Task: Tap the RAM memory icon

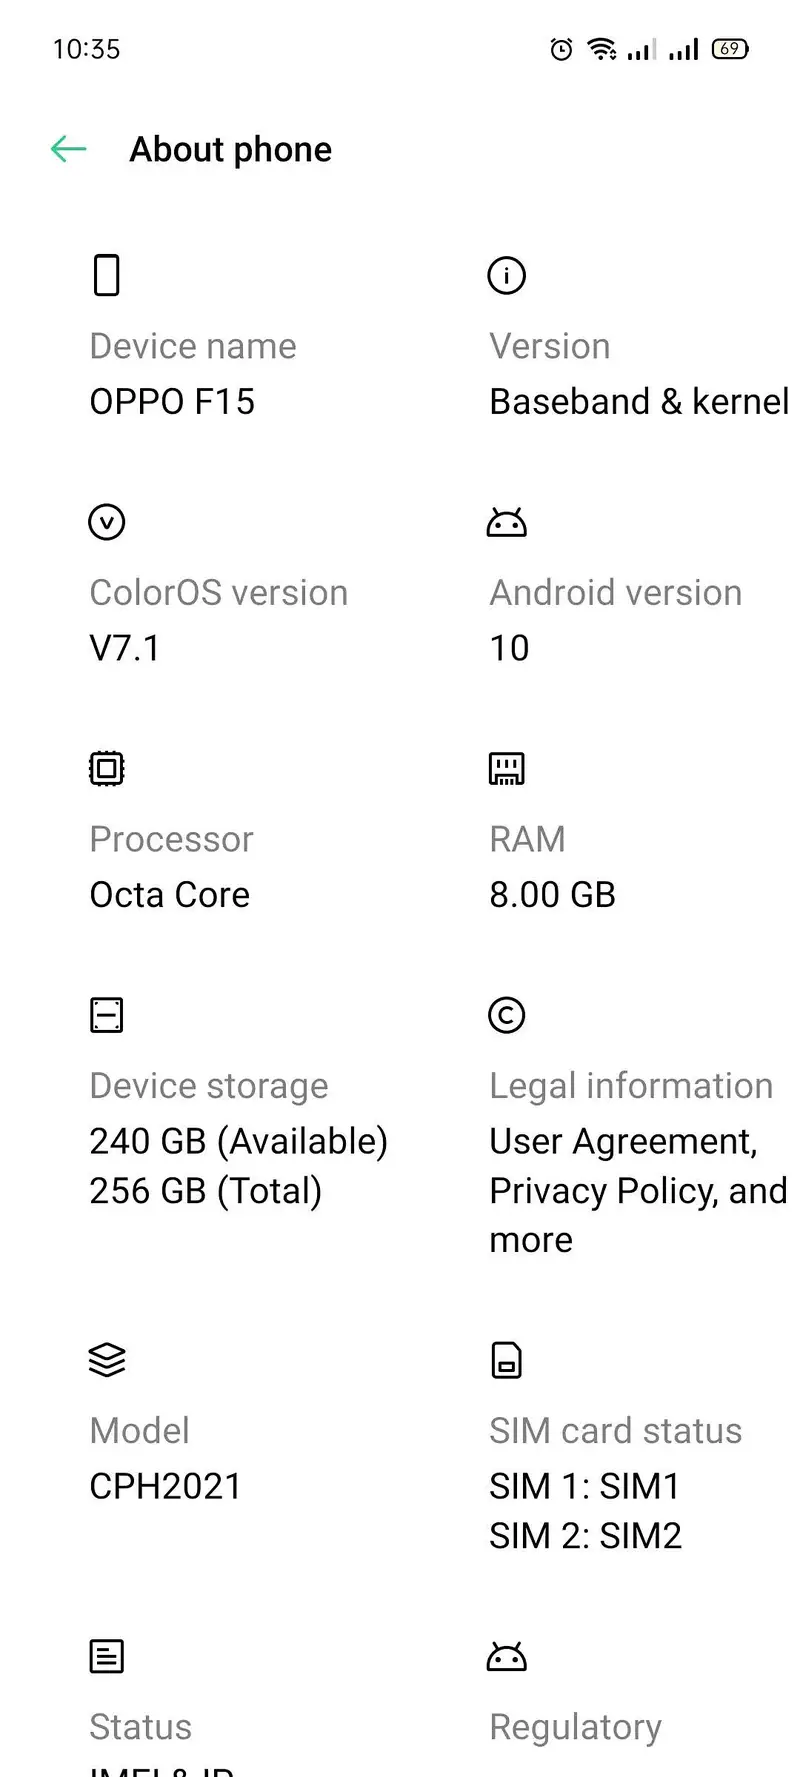Action: click(507, 768)
